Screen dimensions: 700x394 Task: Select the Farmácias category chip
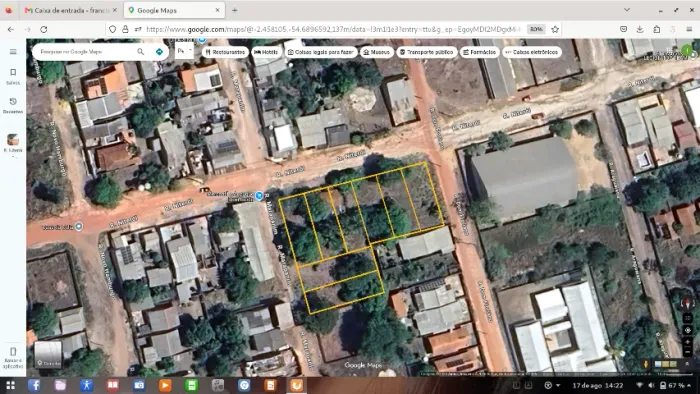coord(480,52)
